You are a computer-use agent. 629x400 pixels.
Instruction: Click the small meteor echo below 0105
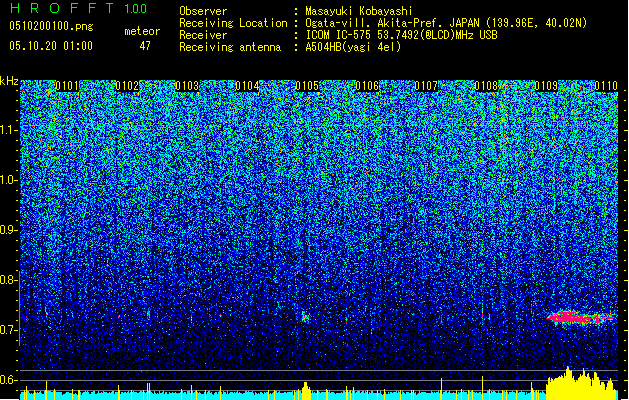[305, 317]
